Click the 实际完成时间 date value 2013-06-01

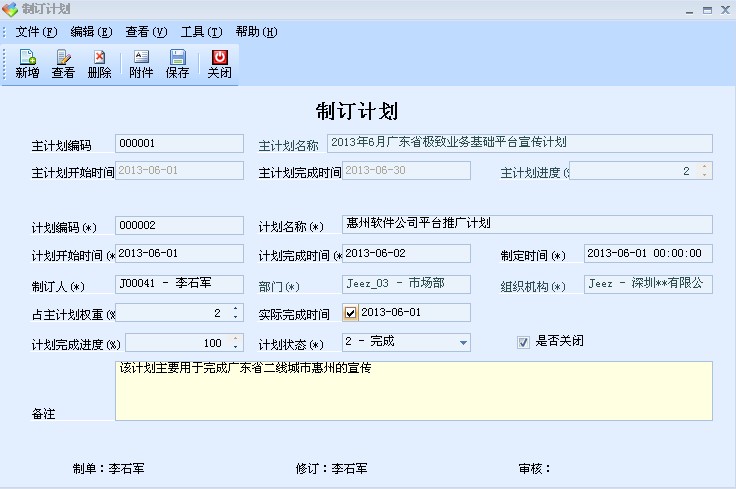pyautogui.click(x=391, y=312)
